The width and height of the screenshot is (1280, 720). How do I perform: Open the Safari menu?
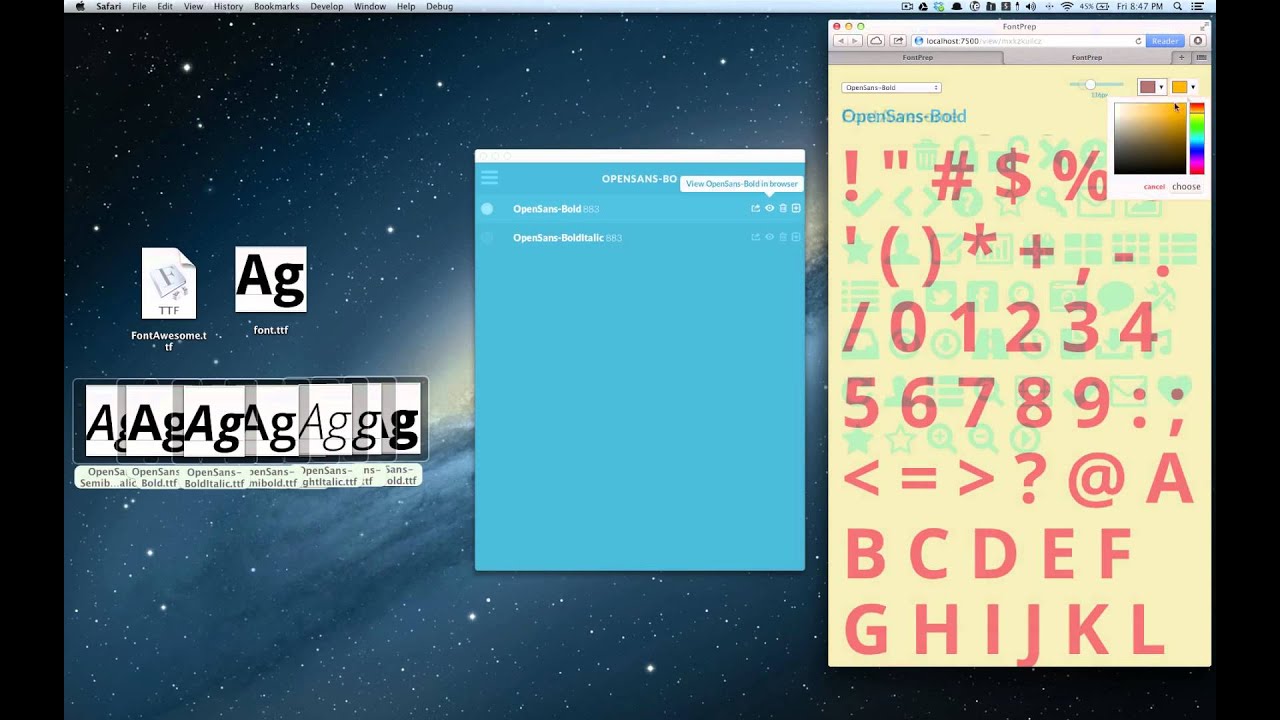click(108, 6)
